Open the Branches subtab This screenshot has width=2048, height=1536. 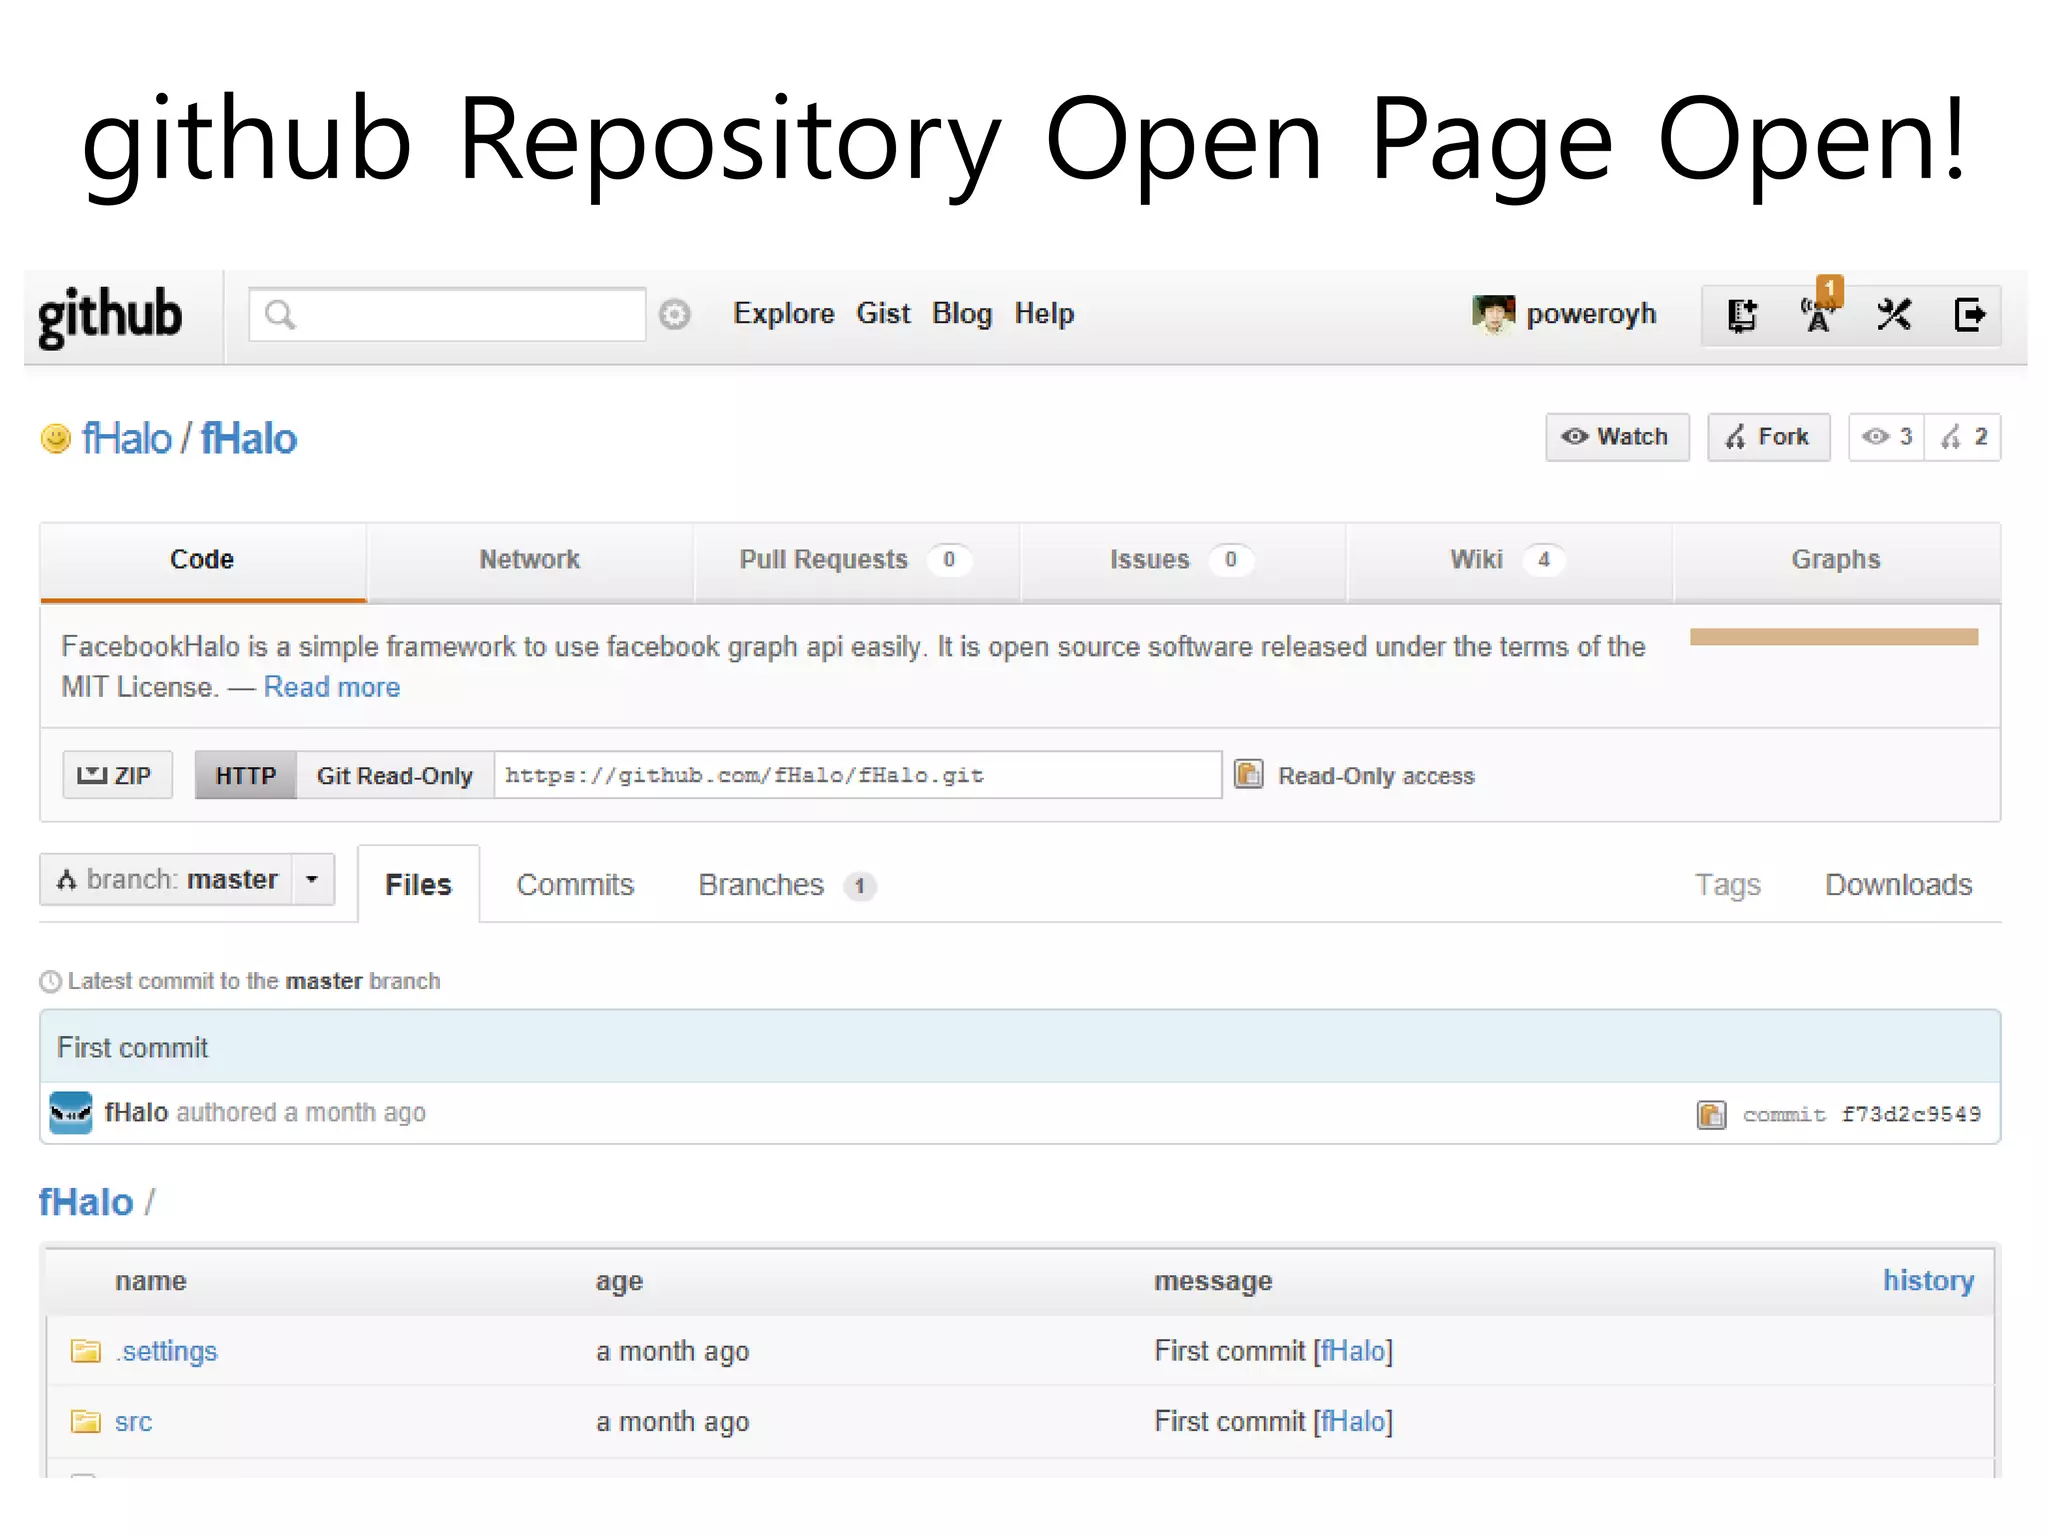coord(787,885)
